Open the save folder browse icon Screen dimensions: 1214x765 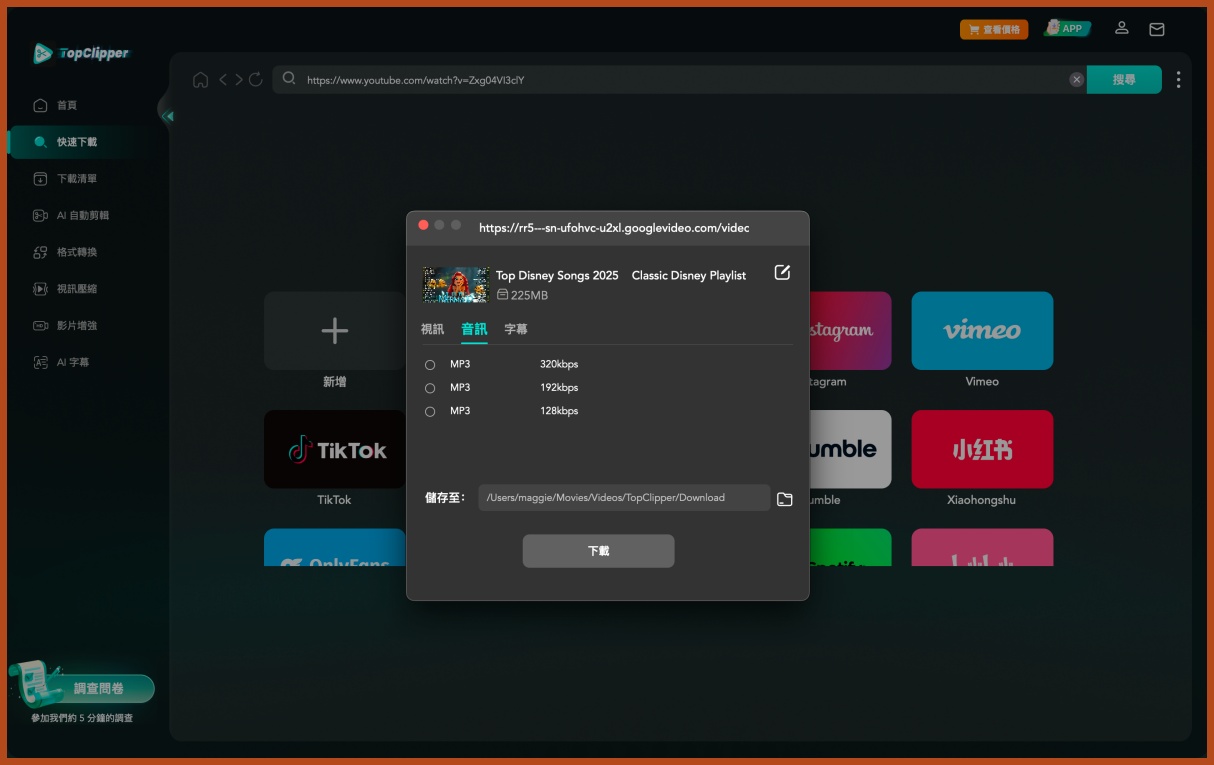coord(784,498)
